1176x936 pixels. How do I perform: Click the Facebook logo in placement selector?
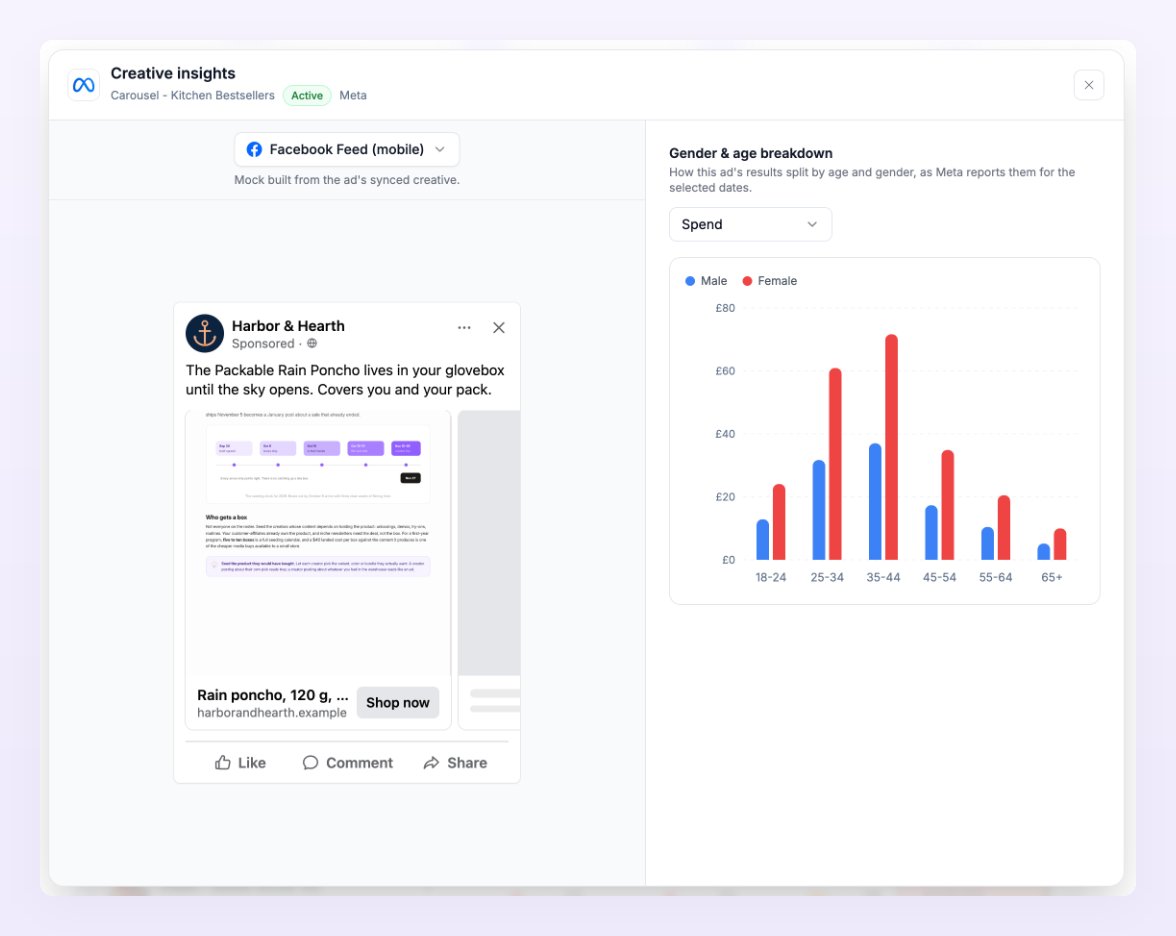point(254,149)
